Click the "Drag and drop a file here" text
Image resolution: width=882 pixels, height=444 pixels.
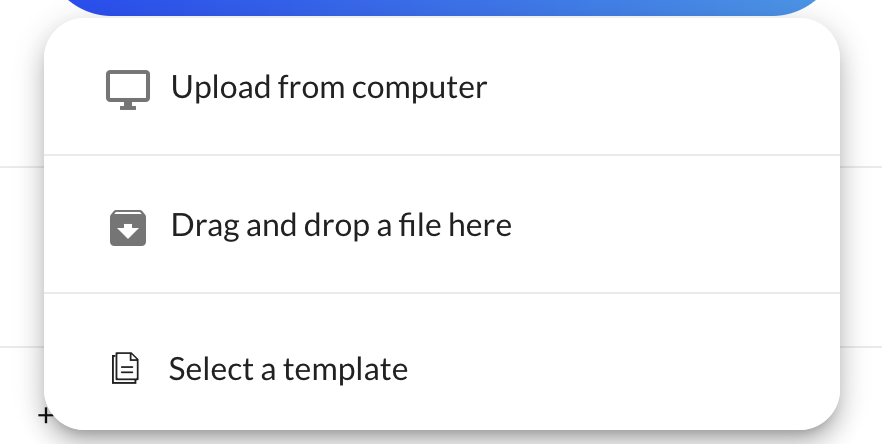[341, 225]
